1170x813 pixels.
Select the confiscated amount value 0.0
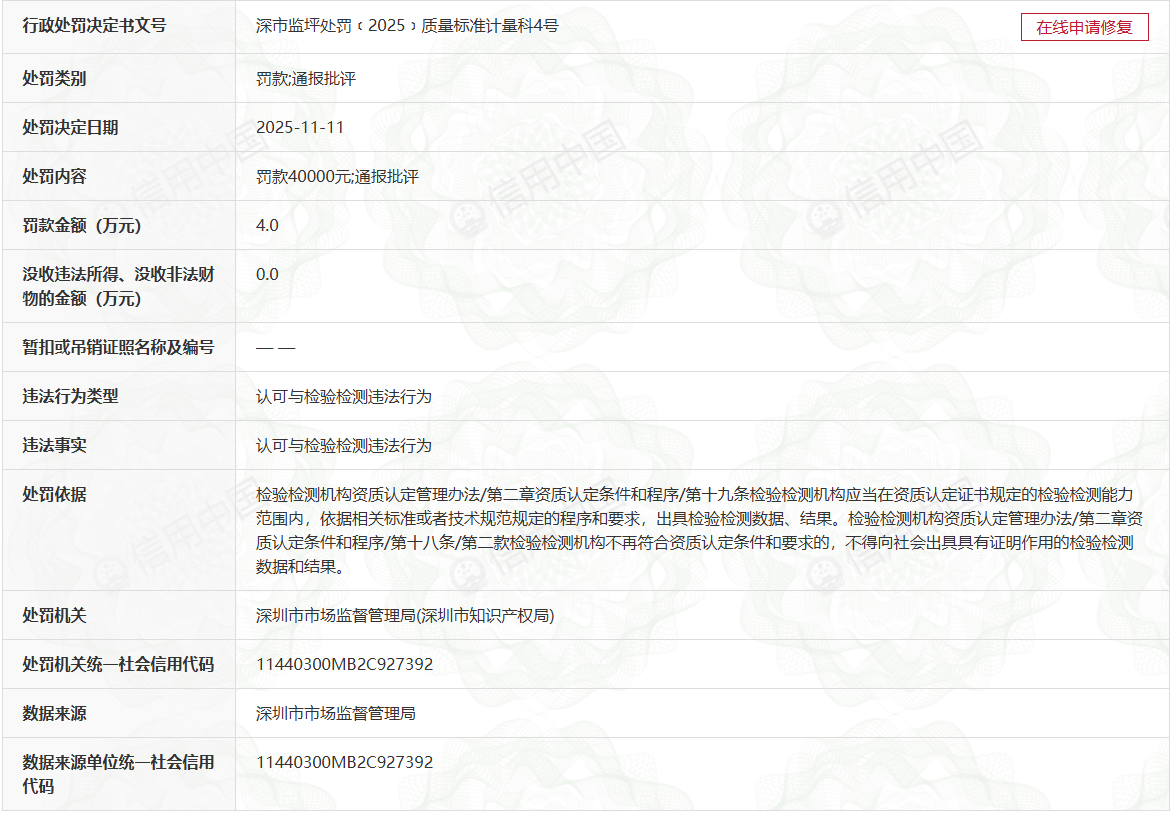click(x=267, y=274)
